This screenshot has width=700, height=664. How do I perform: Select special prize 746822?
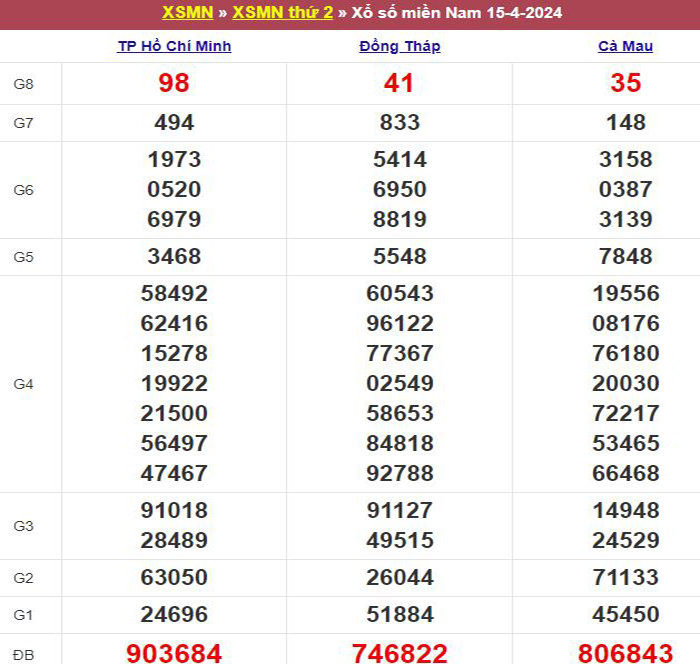[x=400, y=653]
